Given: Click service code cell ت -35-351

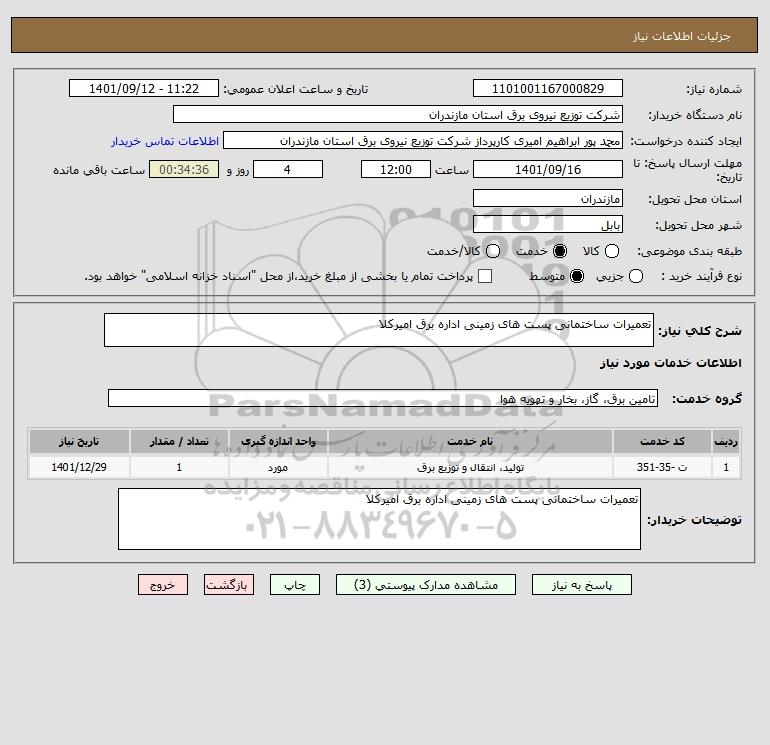Looking at the screenshot, I should pos(662,467).
